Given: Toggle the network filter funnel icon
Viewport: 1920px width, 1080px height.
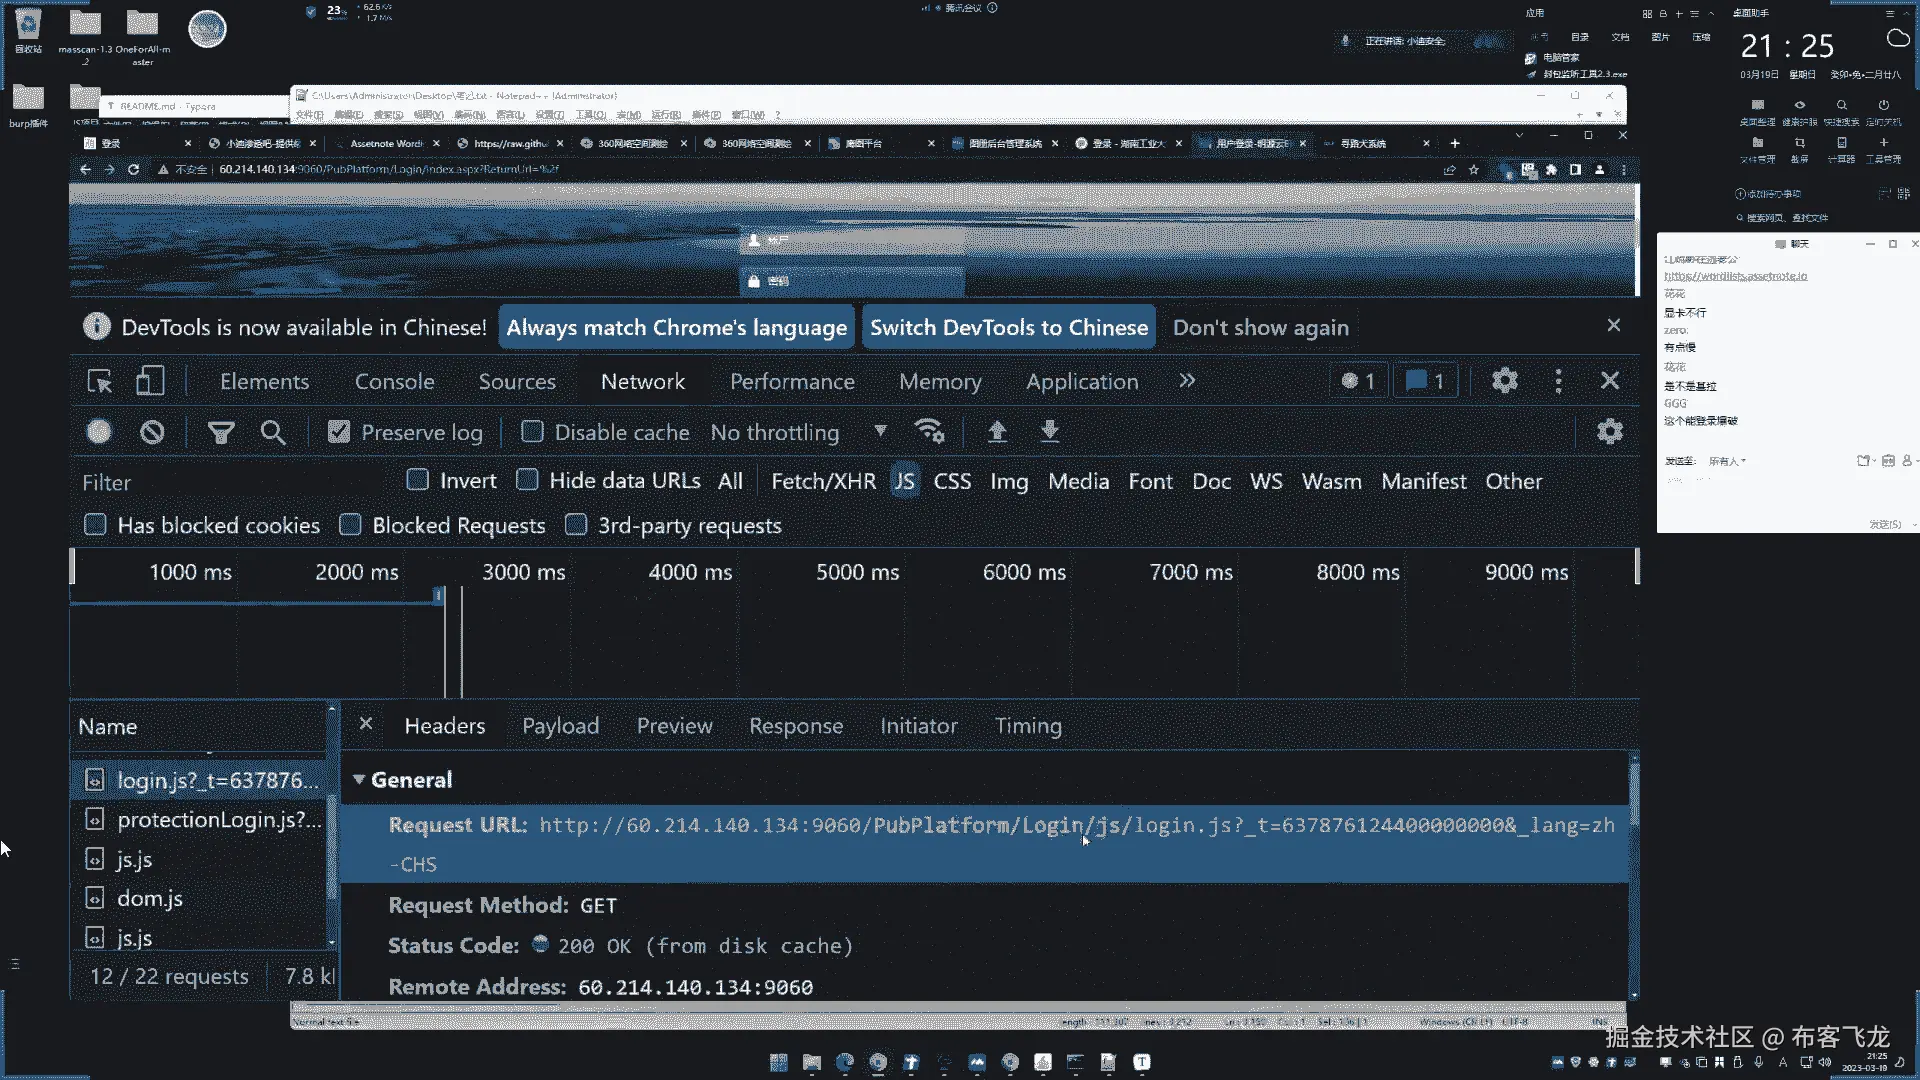Looking at the screenshot, I should 221,432.
